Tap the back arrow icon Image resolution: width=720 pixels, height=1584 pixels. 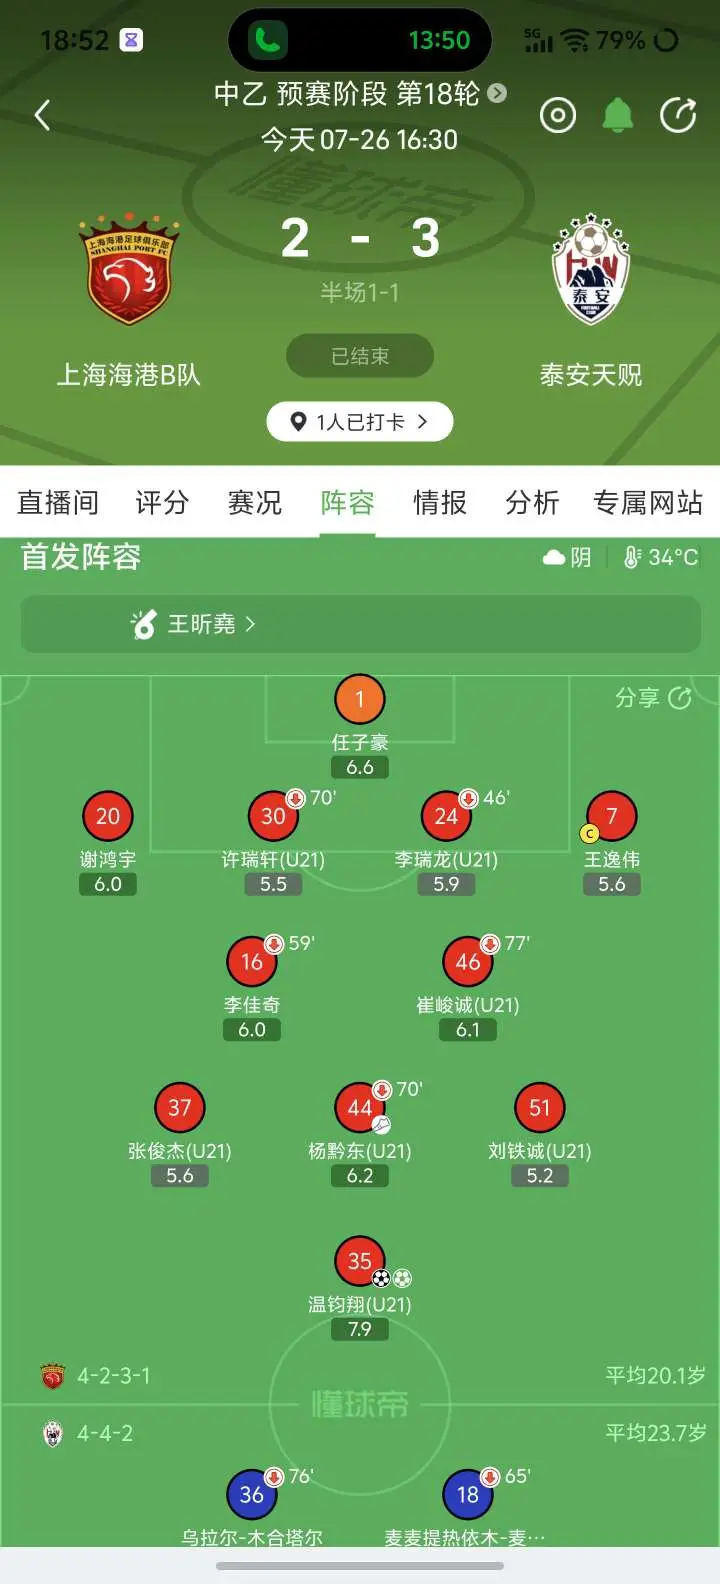point(42,116)
